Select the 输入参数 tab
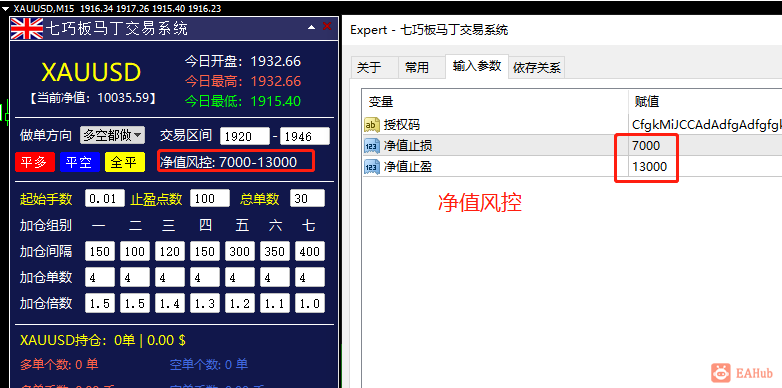 pyautogui.click(x=477, y=66)
